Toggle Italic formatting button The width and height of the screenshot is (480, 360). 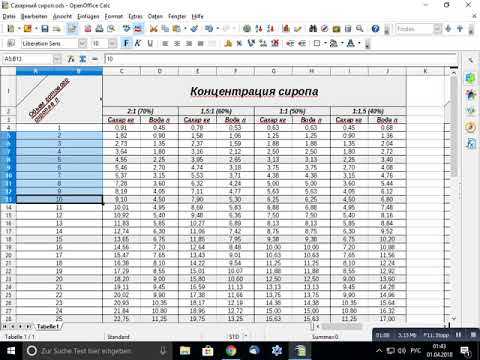tap(138, 43)
